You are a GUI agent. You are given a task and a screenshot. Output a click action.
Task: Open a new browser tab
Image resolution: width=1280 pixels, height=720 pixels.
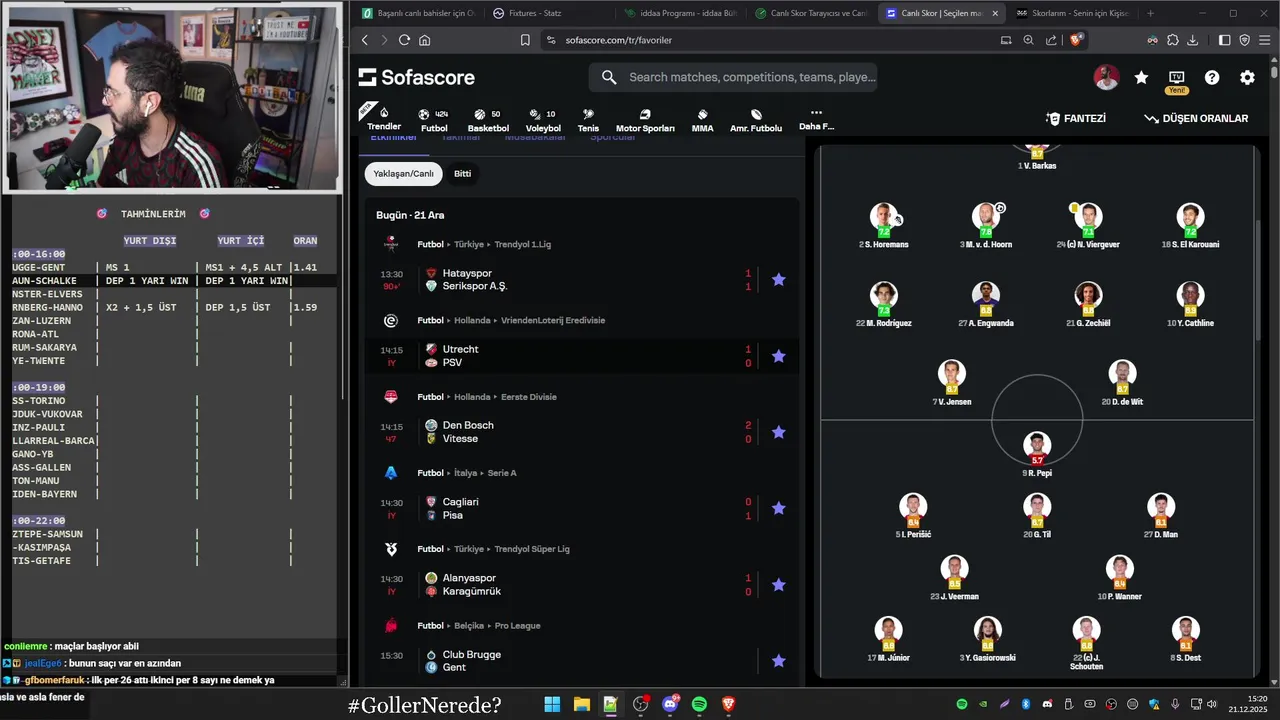pos(1150,13)
